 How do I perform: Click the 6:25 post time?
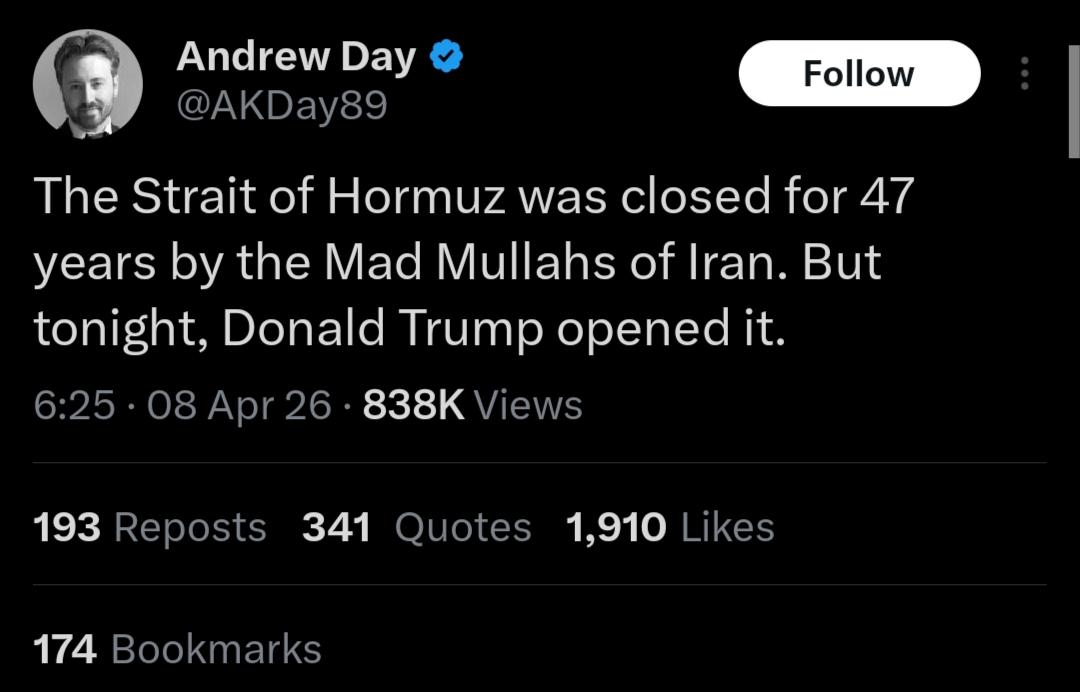[x=73, y=406]
